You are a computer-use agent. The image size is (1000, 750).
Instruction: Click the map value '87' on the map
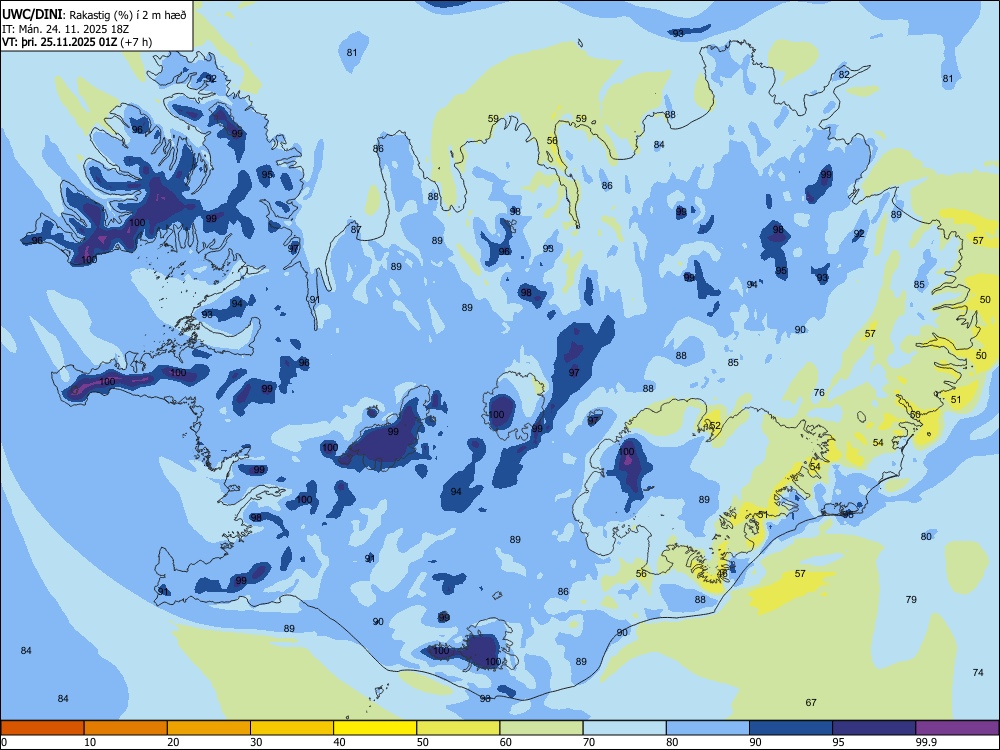tap(356, 229)
